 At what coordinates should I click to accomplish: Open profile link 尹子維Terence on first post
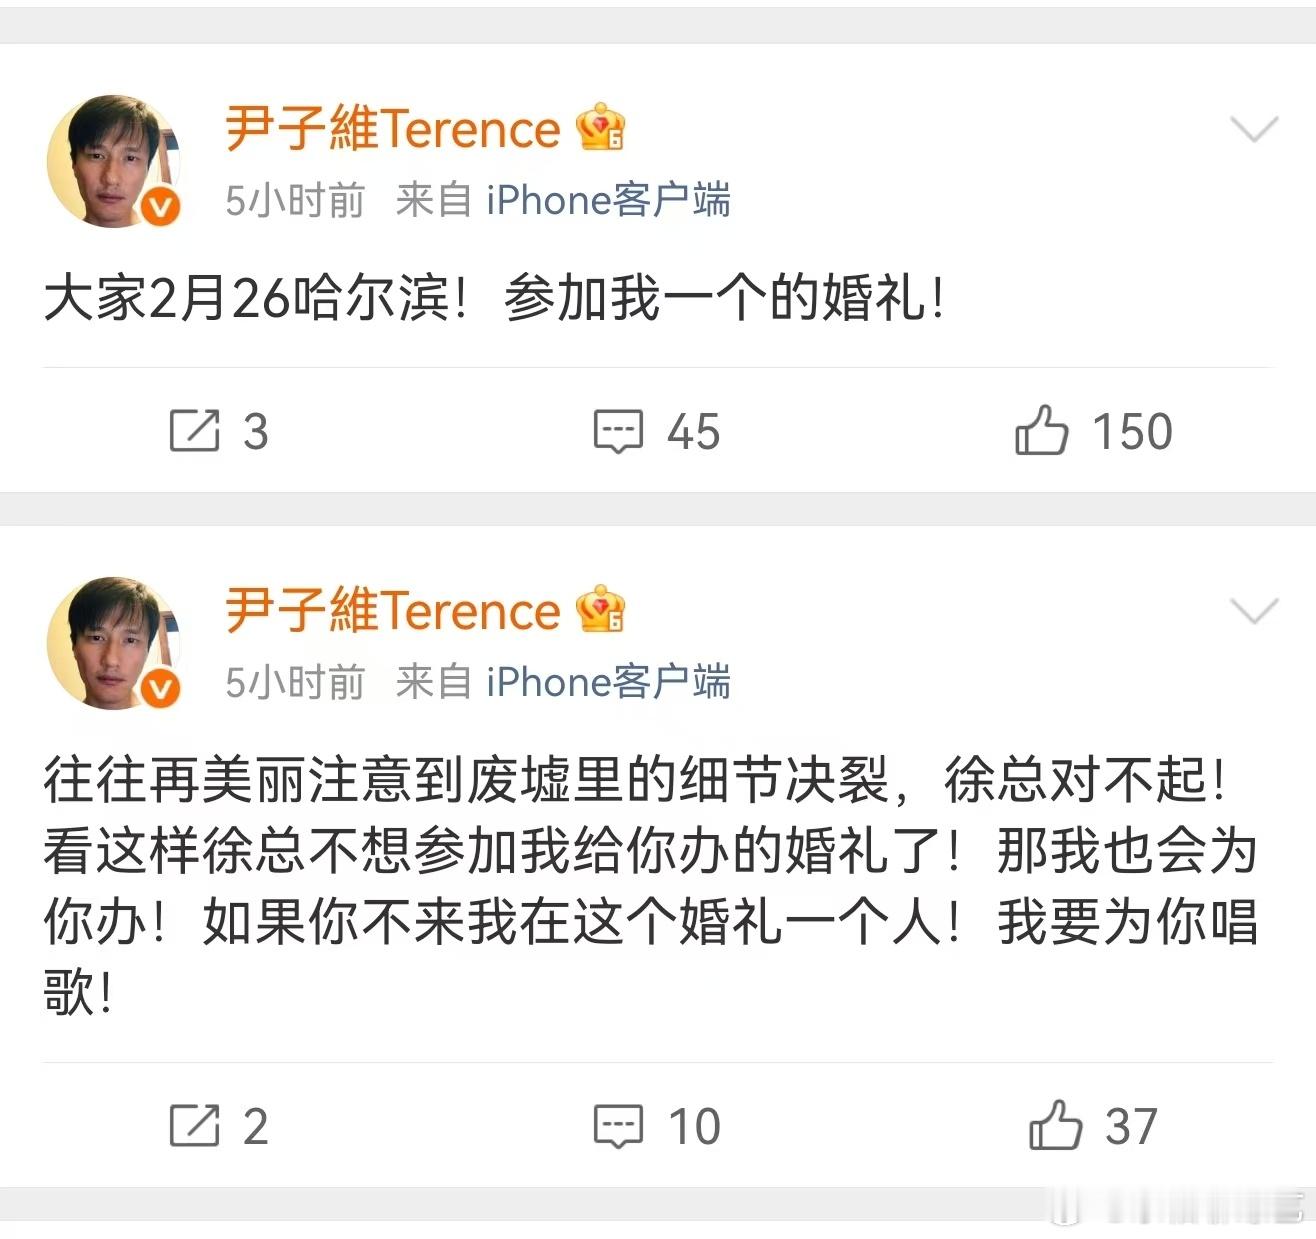click(x=390, y=128)
